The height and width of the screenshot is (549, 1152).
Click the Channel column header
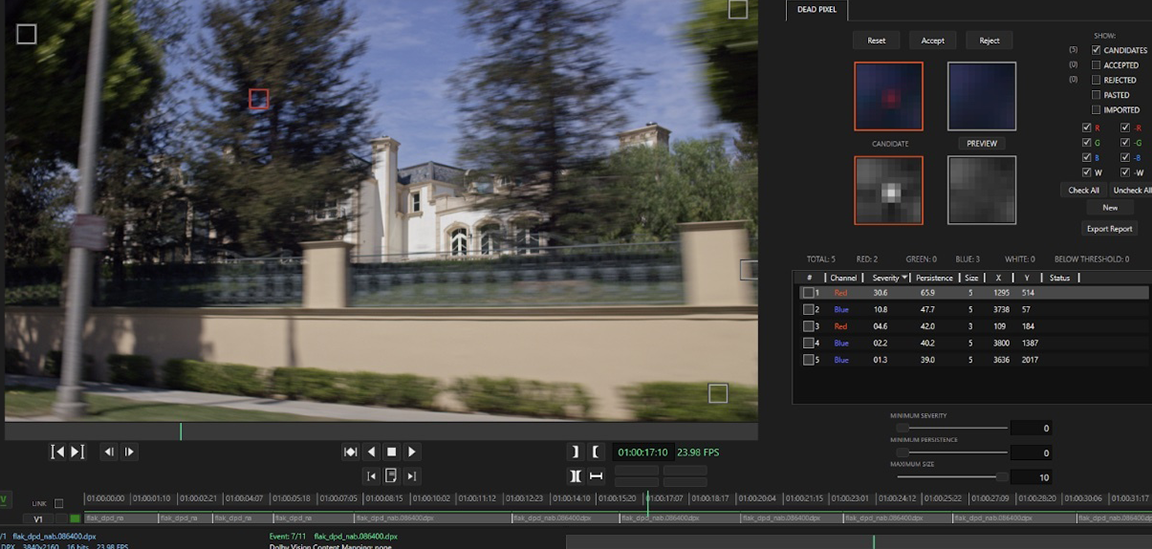coord(844,277)
